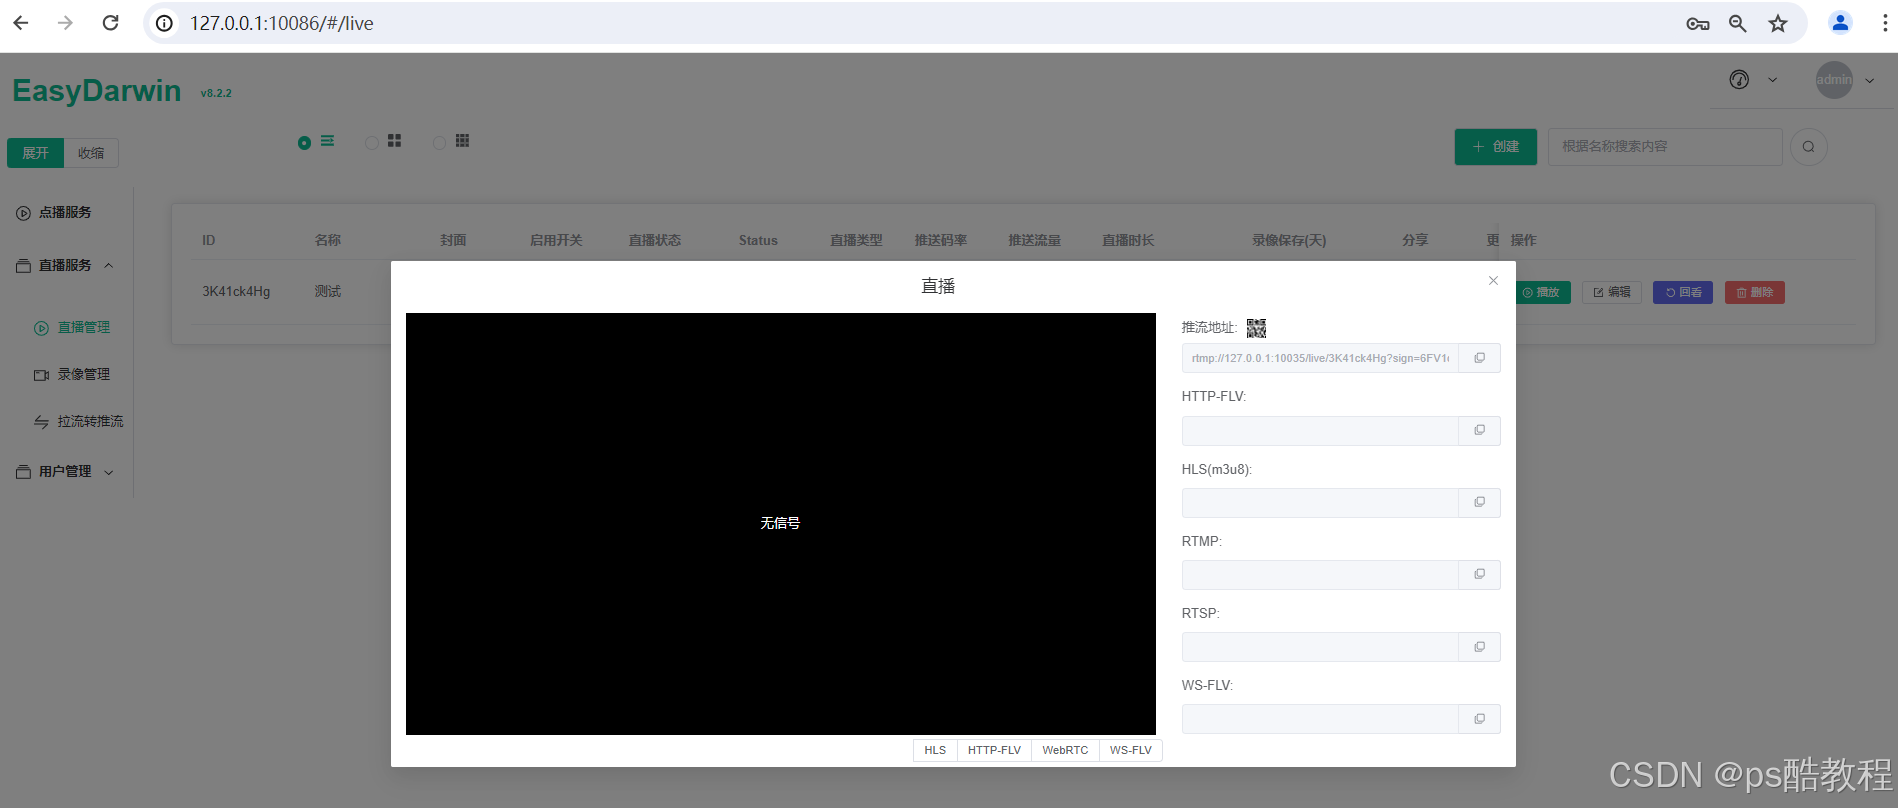Viewport: 1898px width, 808px height.
Task: Bookmark this page with star
Action: tap(1777, 23)
